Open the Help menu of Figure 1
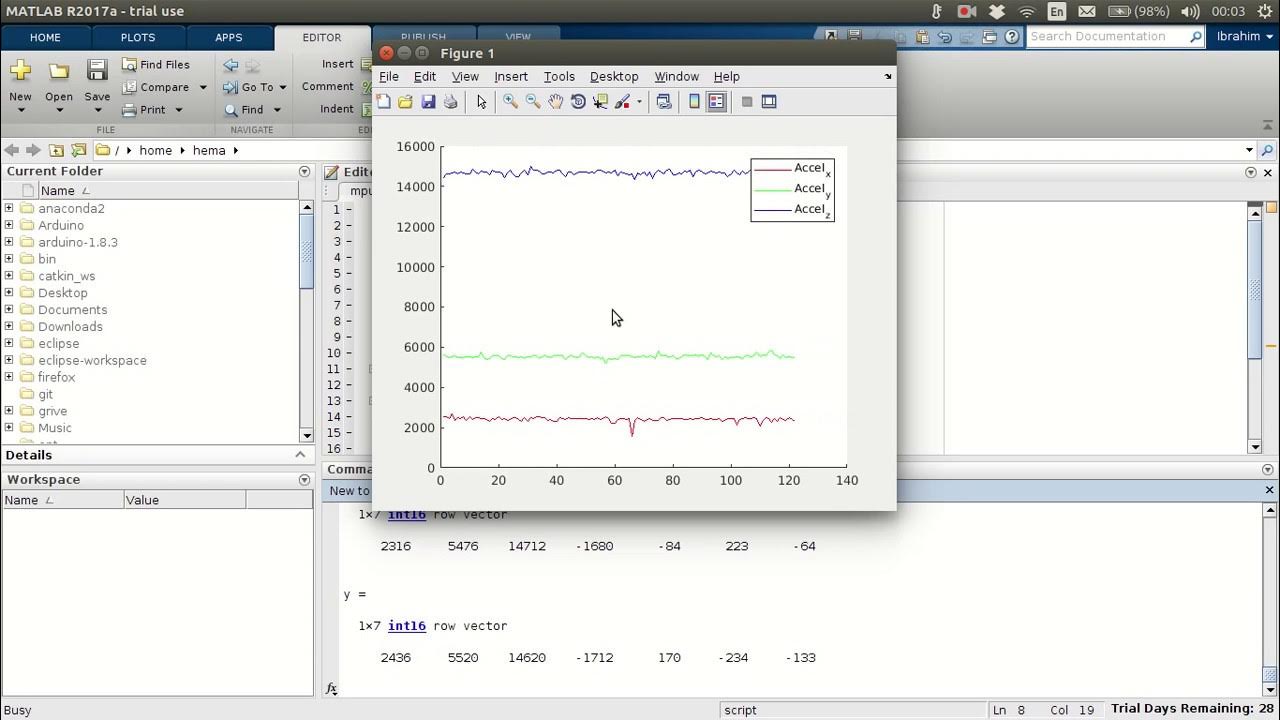1280x720 pixels. pyautogui.click(x=727, y=76)
